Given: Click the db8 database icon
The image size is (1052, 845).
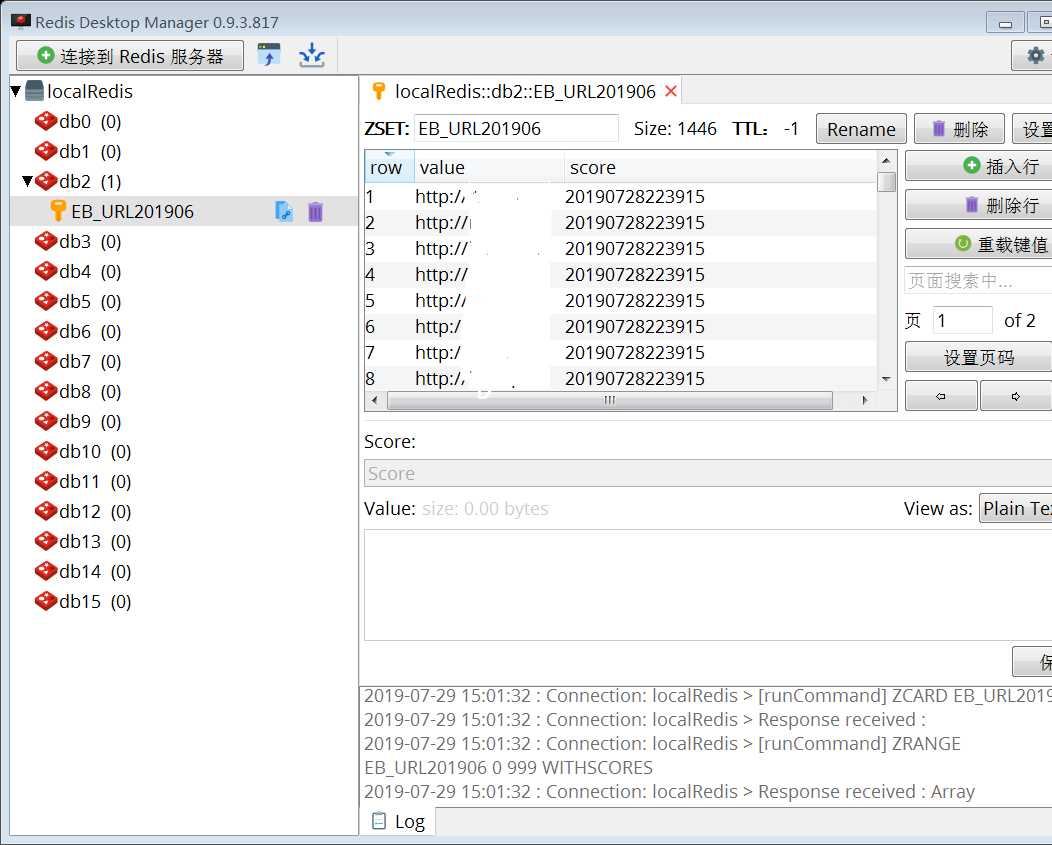Looking at the screenshot, I should (46, 391).
